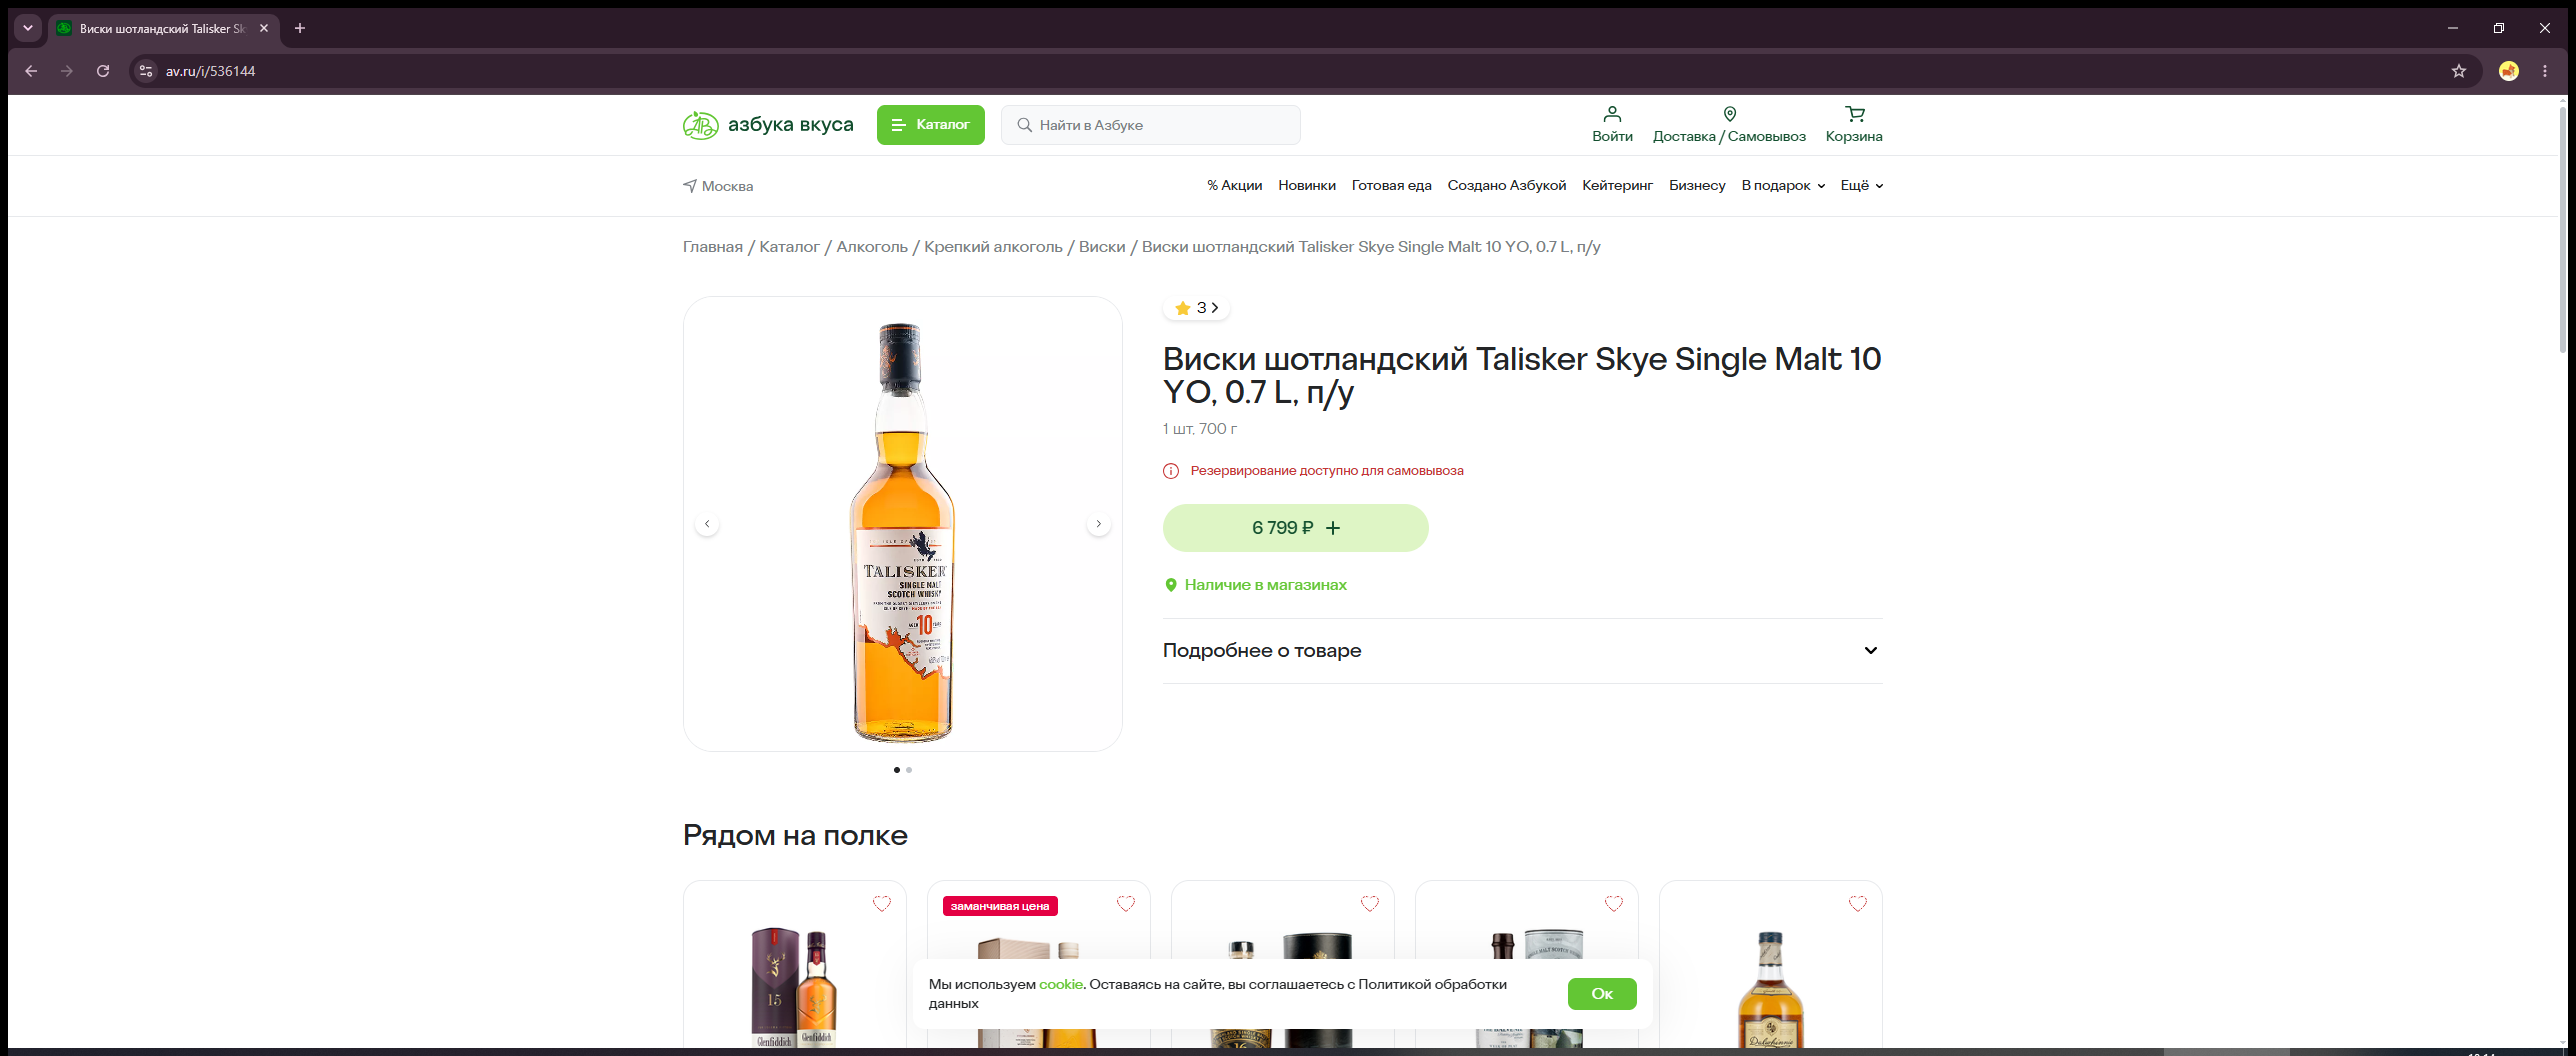Open Доставка / Самовывоз location selector
The image size is (2576, 1056).
(x=1729, y=125)
